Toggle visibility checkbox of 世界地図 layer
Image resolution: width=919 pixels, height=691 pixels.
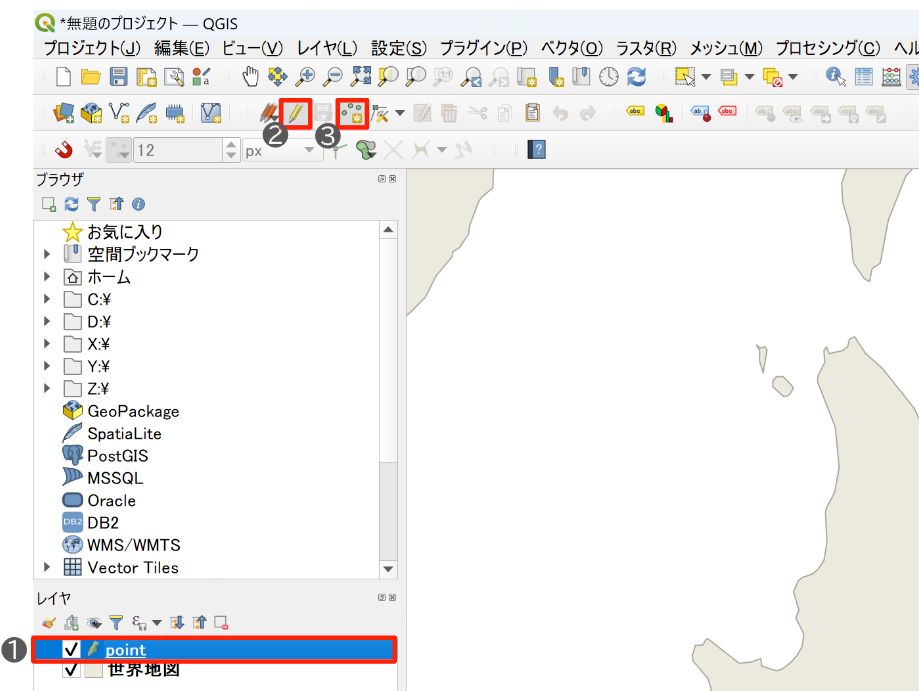pos(71,669)
